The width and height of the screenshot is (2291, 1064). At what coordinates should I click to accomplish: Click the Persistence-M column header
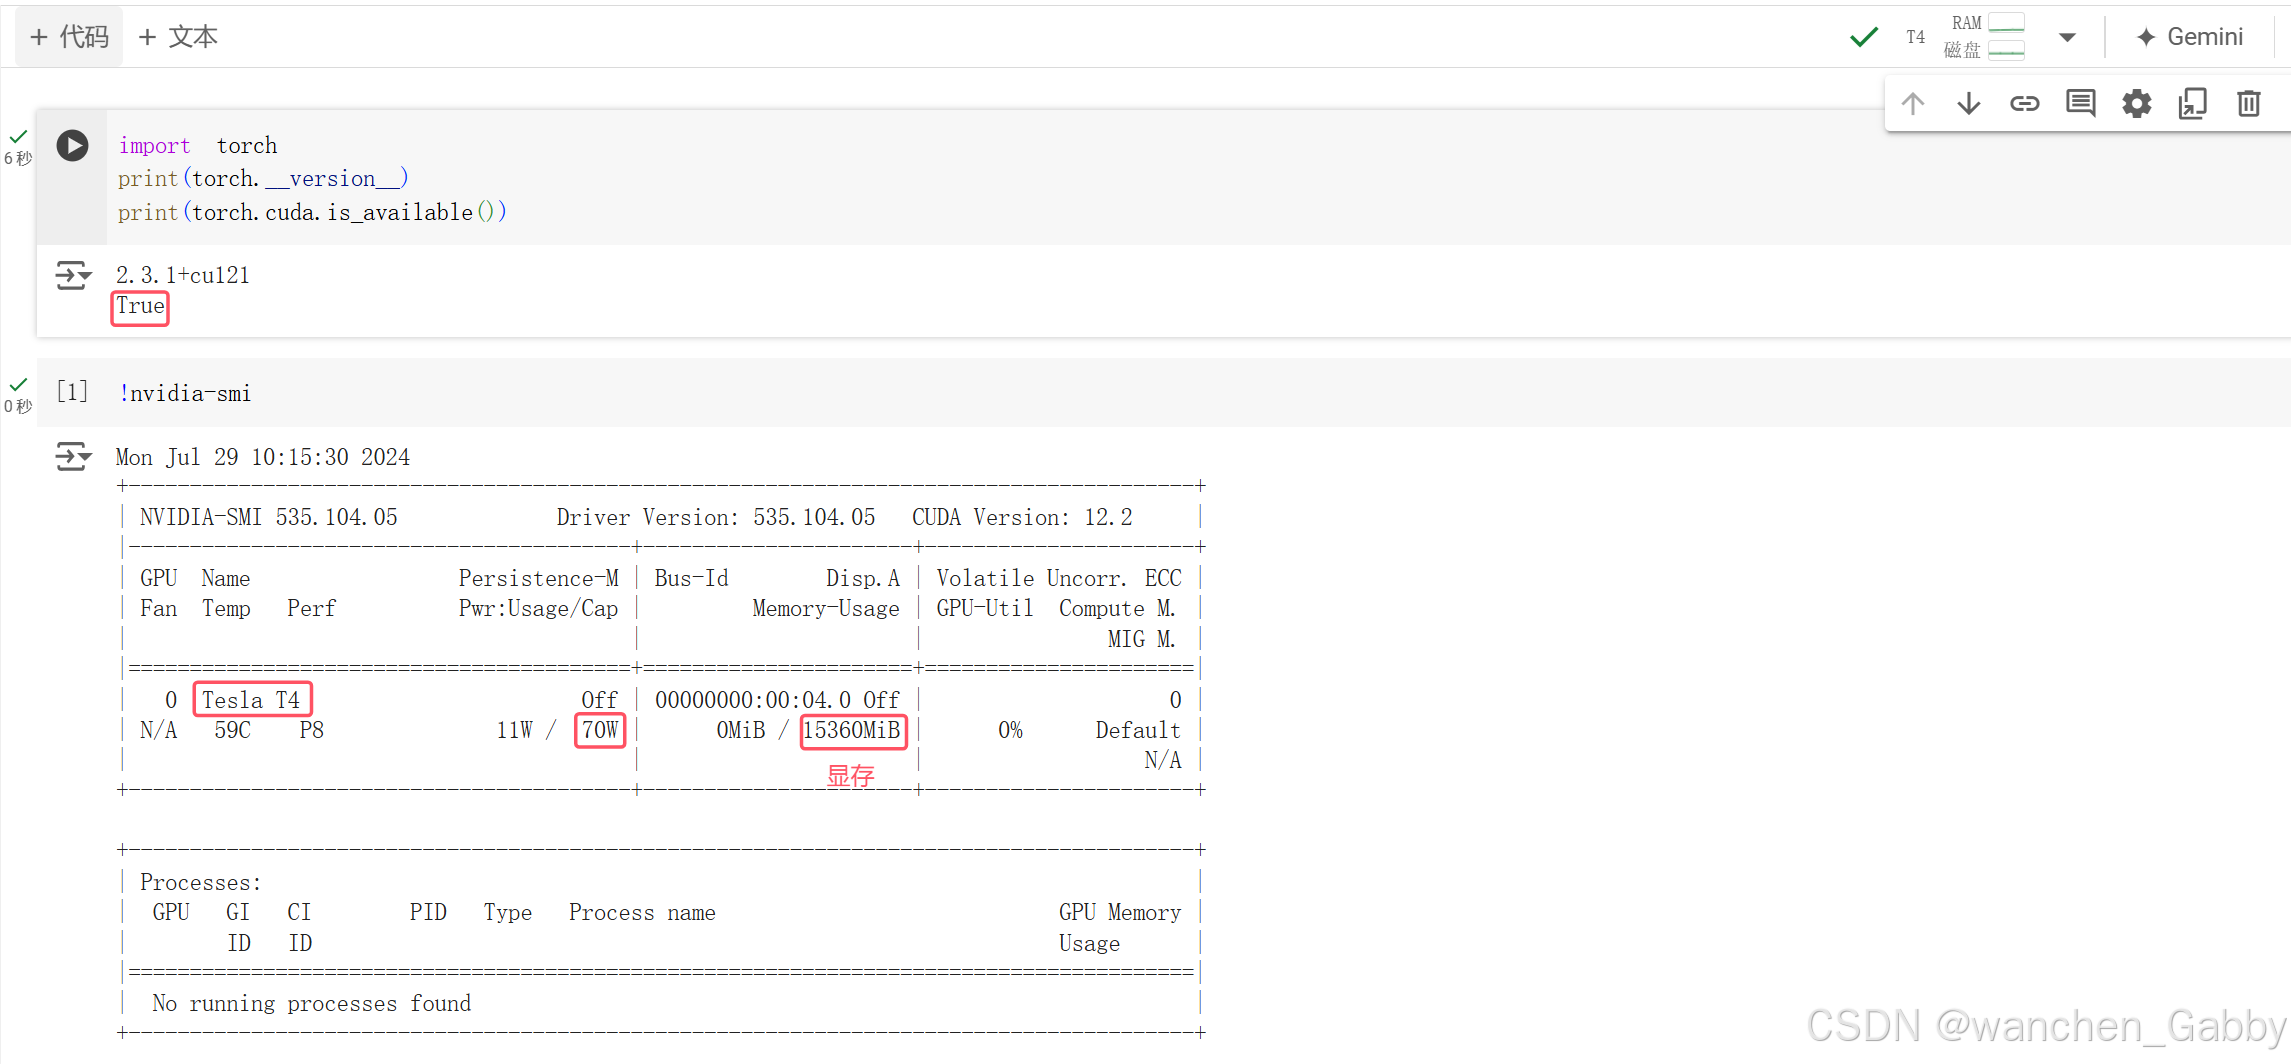click(x=539, y=578)
